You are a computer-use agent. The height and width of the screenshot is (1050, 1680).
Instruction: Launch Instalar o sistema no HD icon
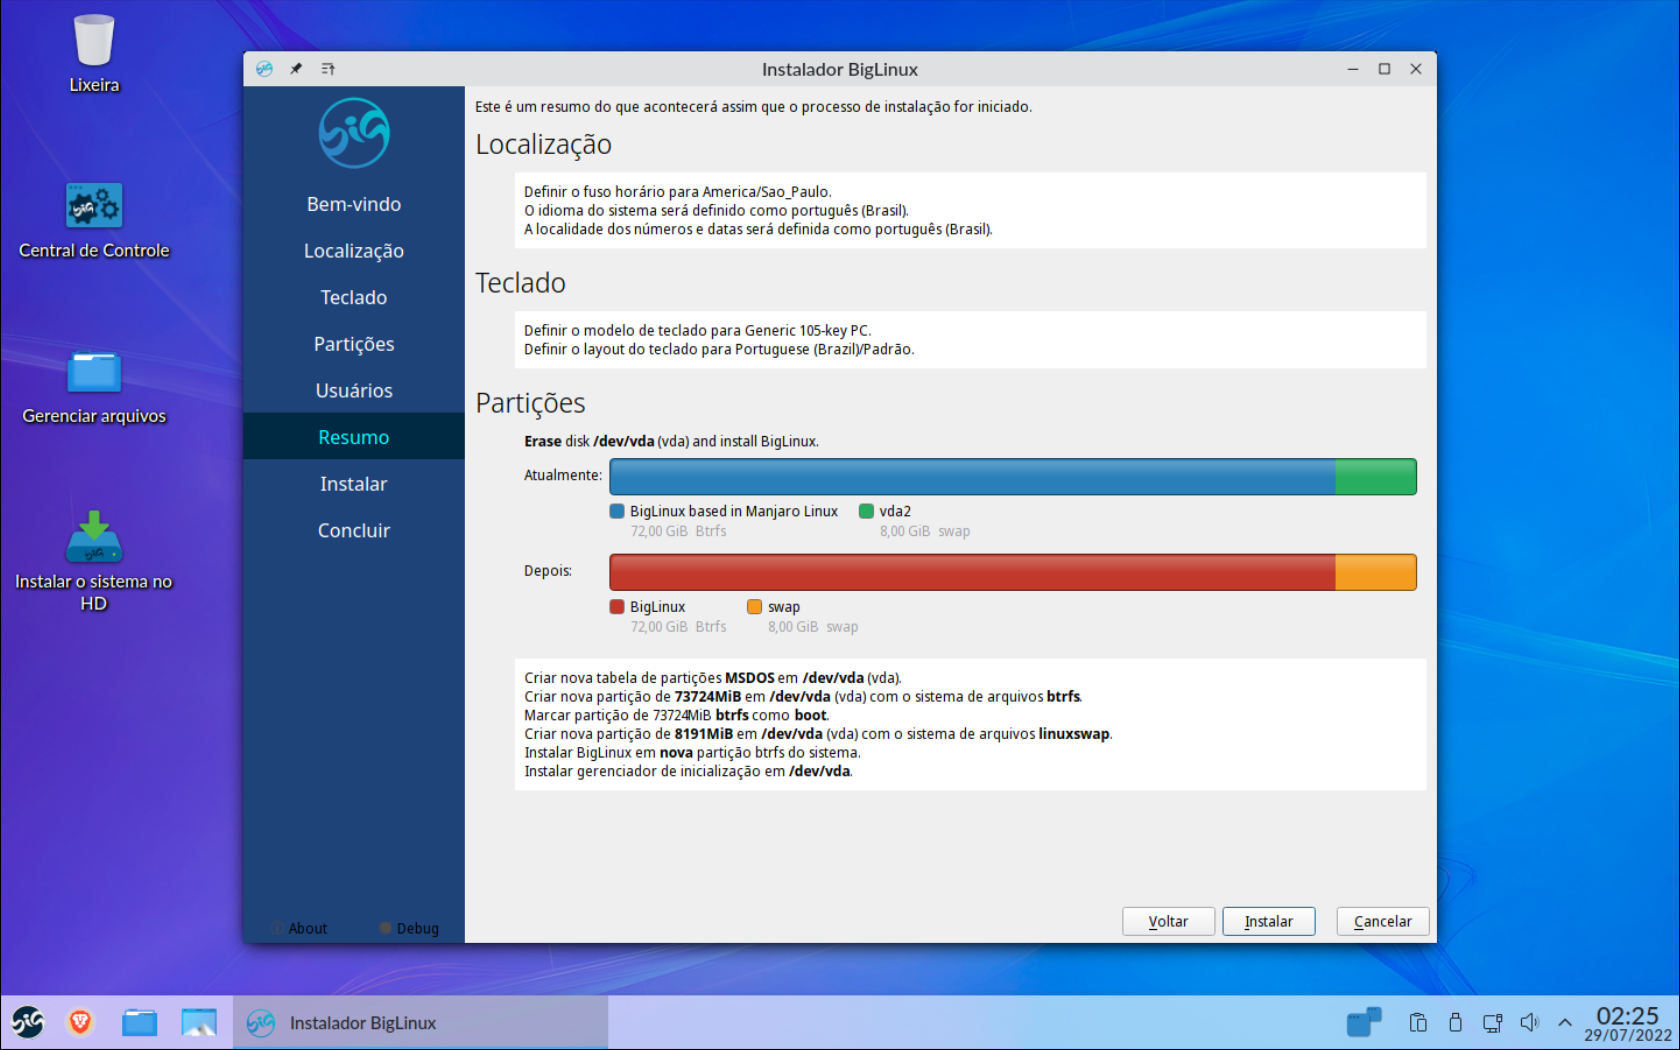coord(94,537)
